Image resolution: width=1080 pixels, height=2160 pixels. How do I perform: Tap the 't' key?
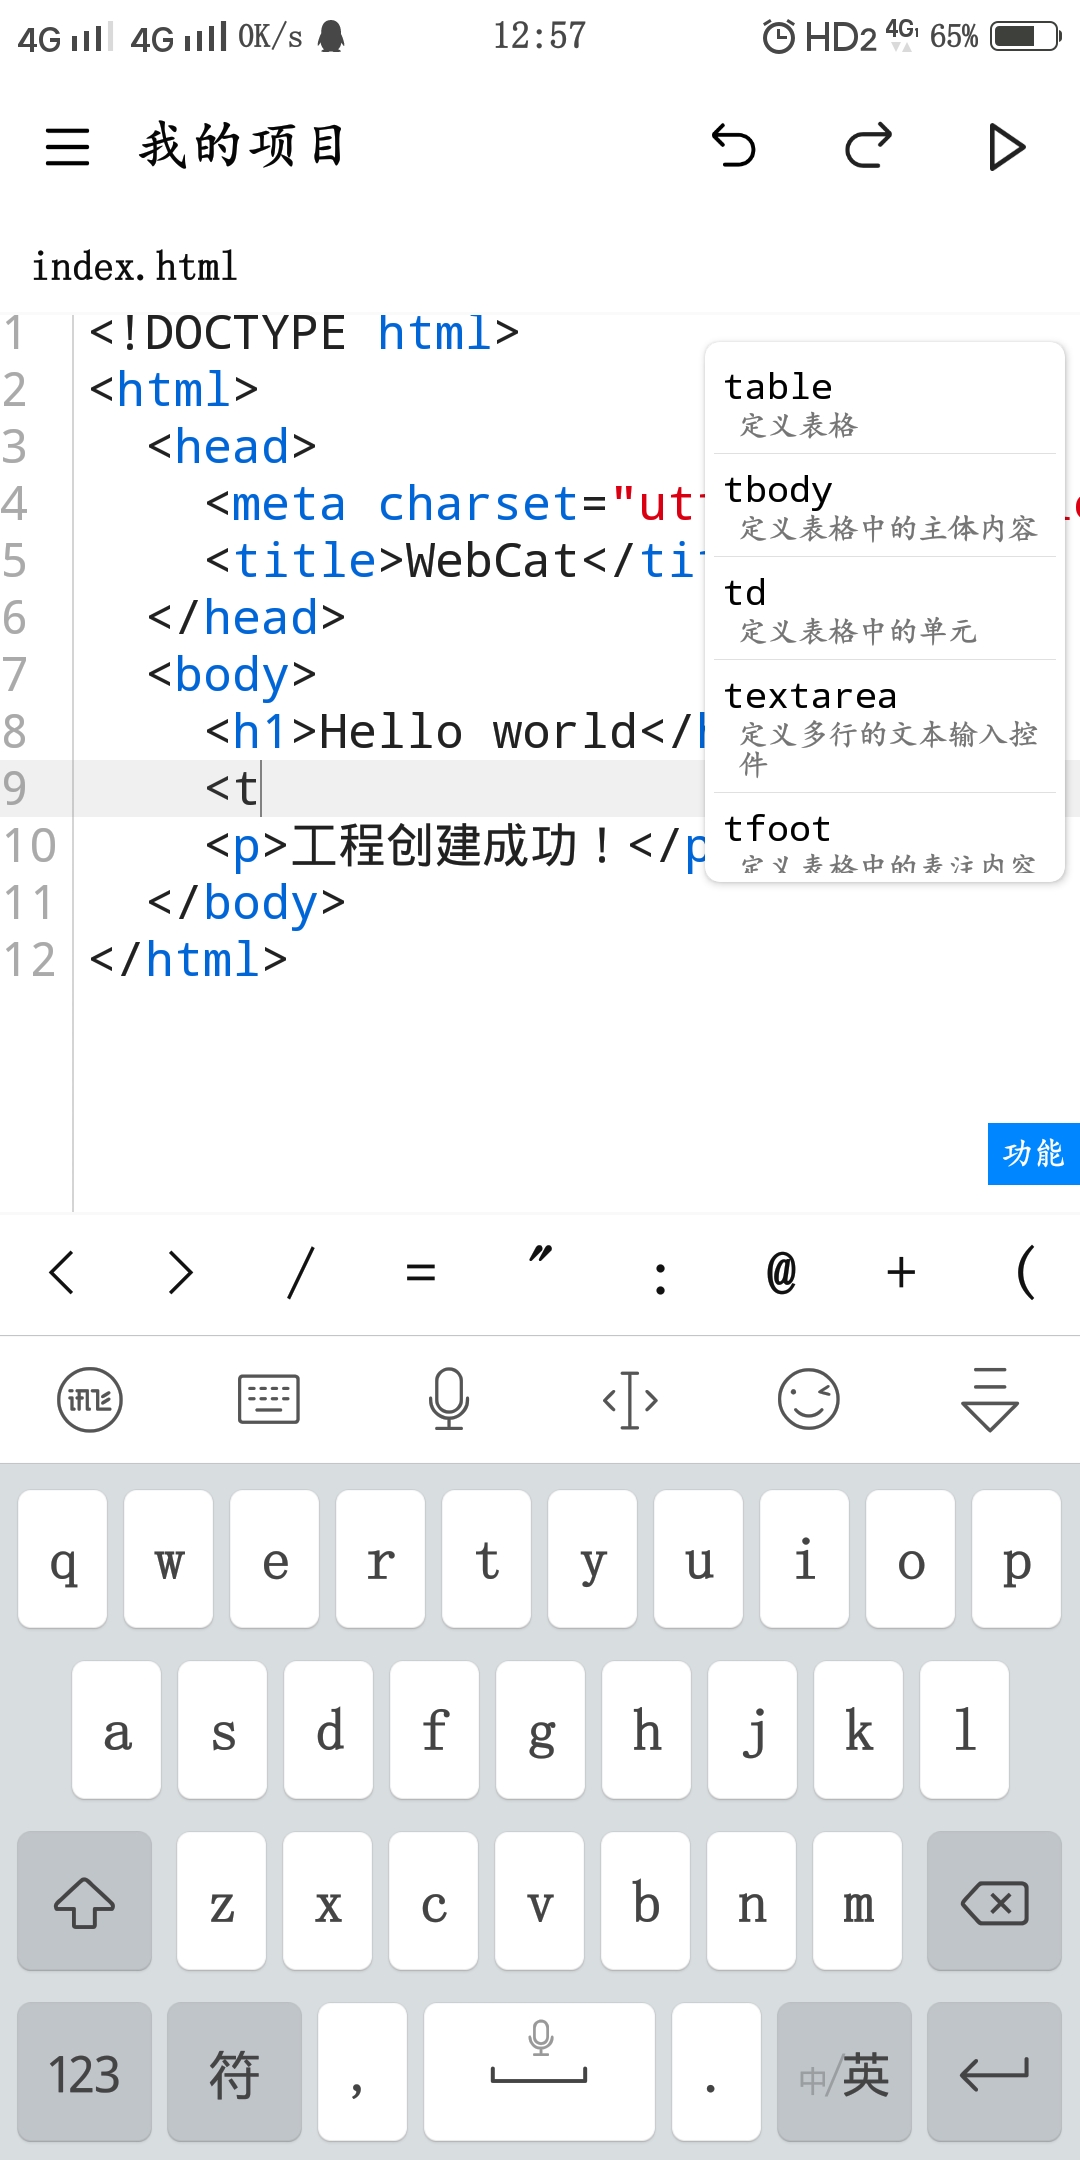click(486, 1559)
